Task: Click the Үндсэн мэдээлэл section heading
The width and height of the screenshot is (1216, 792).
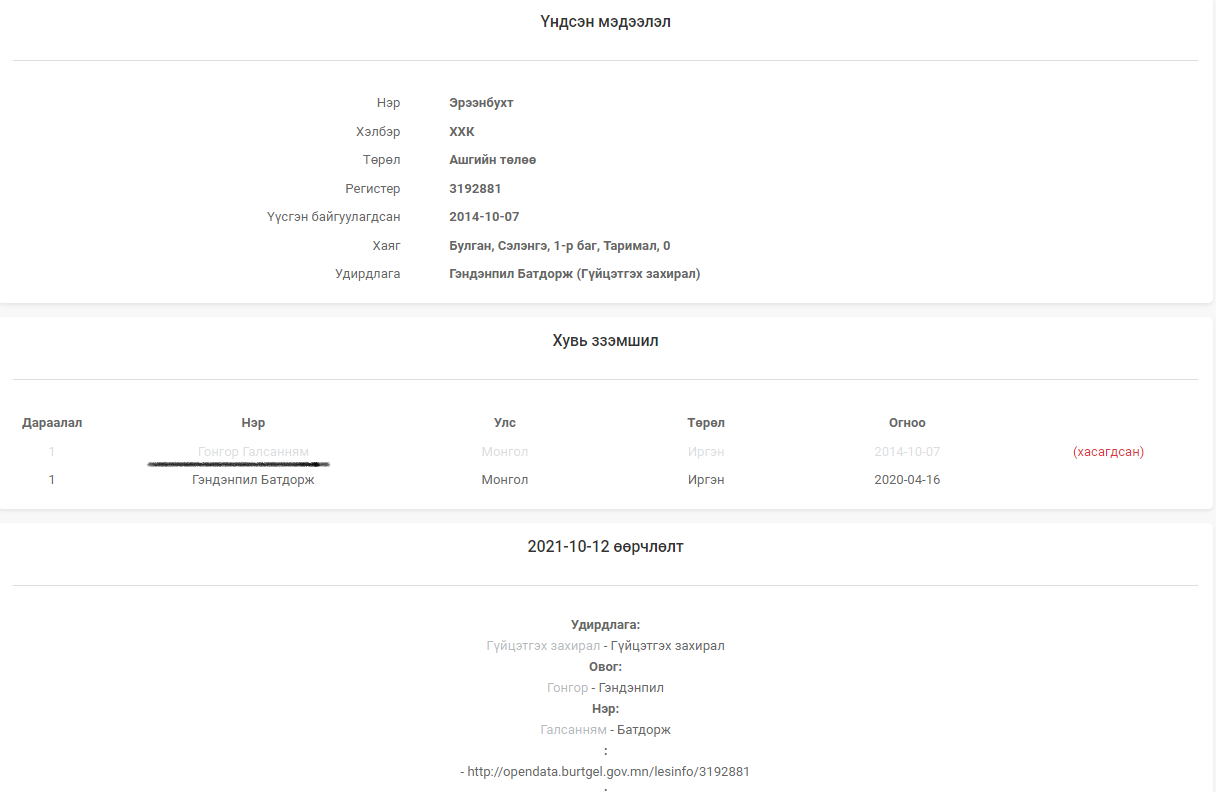Action: tap(605, 22)
